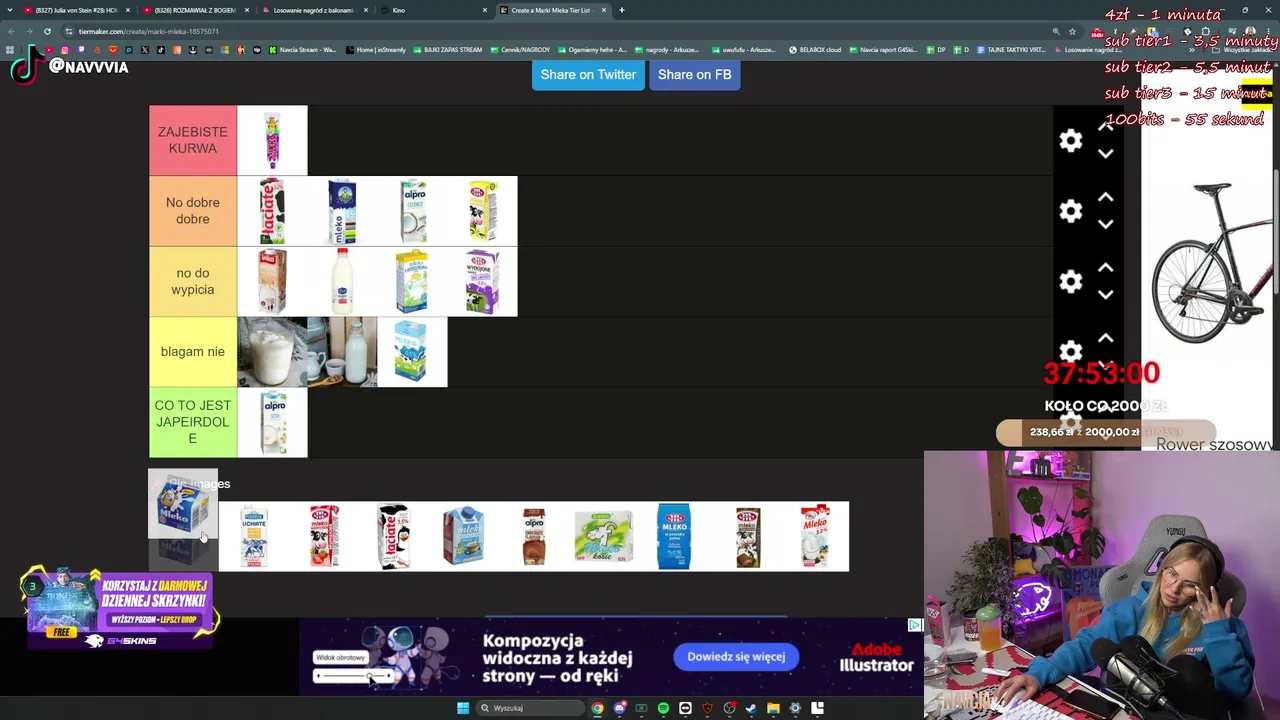Viewport: 1280px width, 720px height.
Task: Select the pink bottle in ZAJEBISTE KURWA tier
Action: click(x=272, y=140)
